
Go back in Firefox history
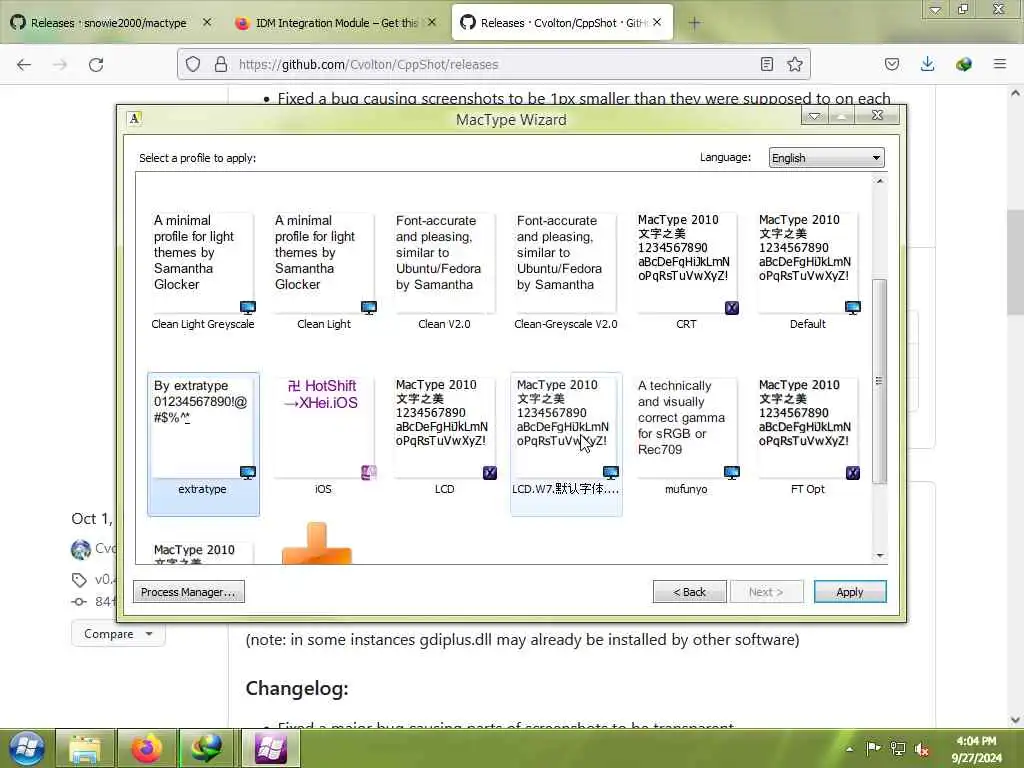[24, 64]
